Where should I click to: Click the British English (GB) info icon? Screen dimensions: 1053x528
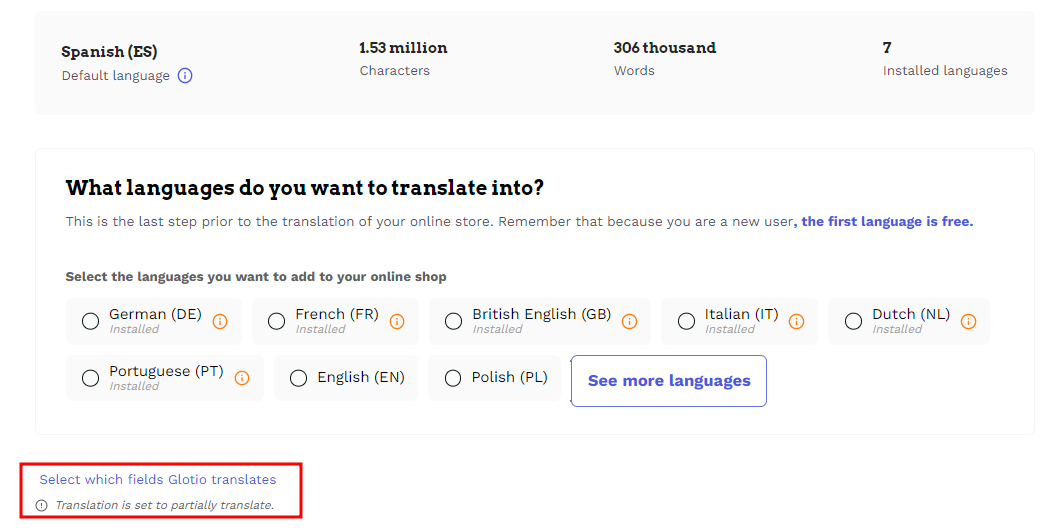629,322
